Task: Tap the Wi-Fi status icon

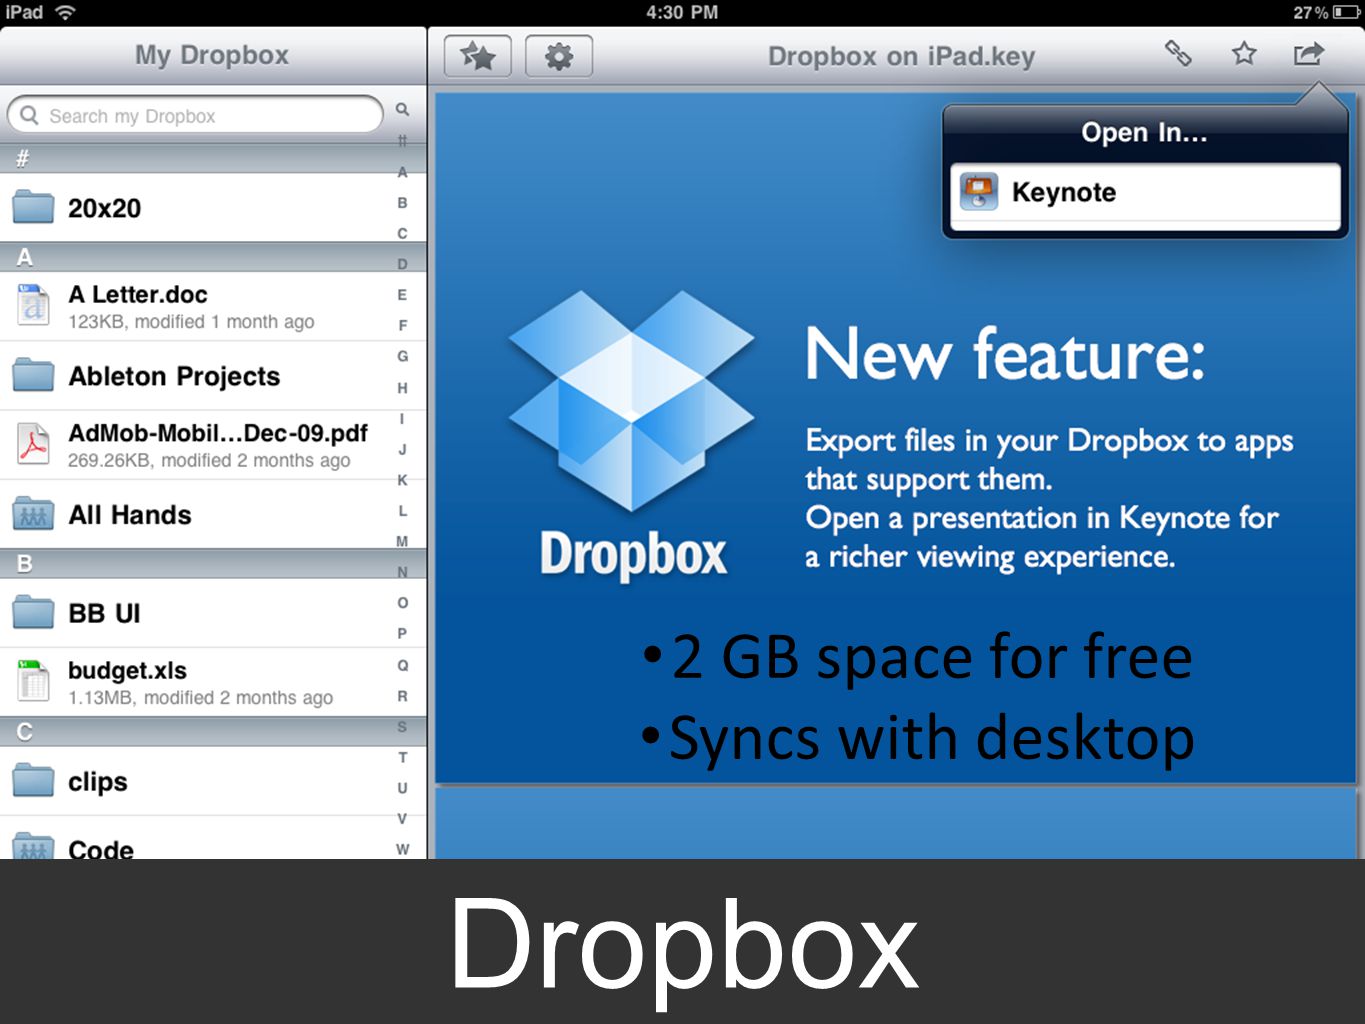Action: [x=65, y=12]
